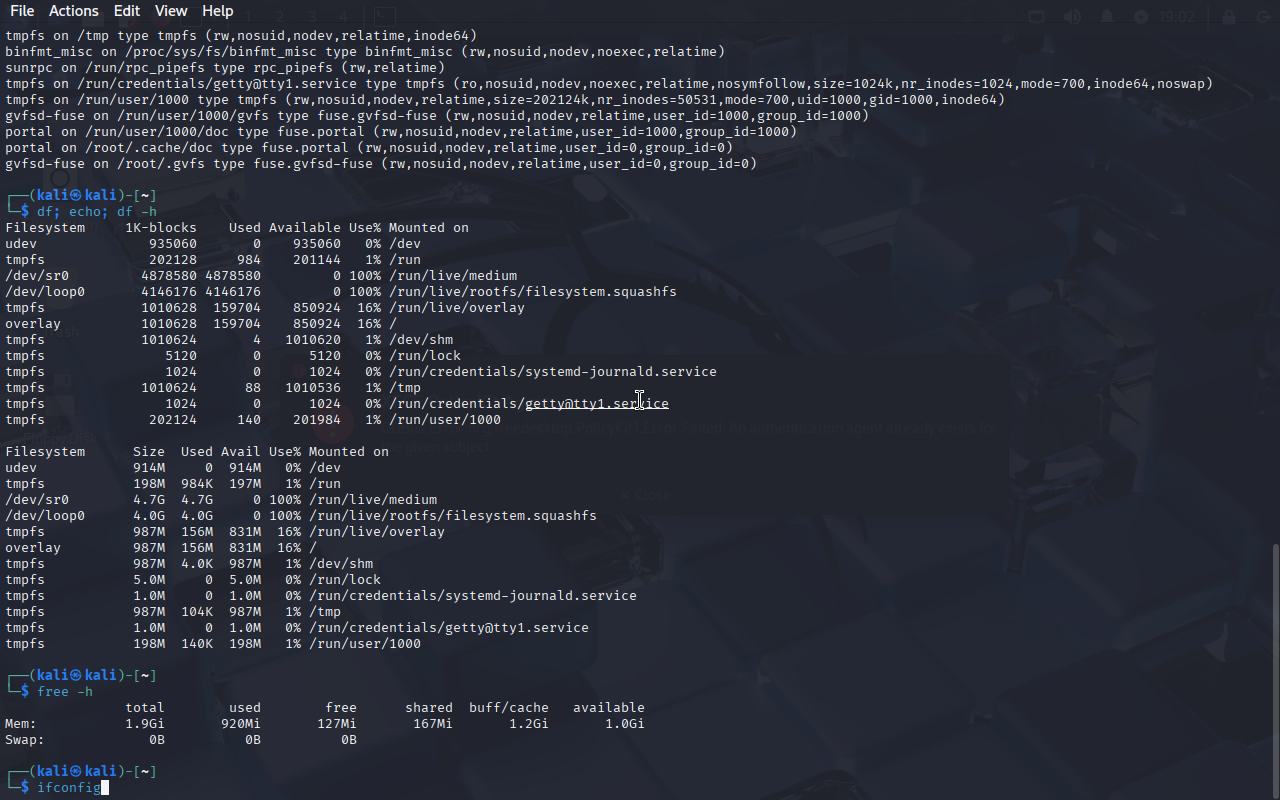This screenshot has height=800, width=1280.
Task: Click the 'gvfsd-fuse on /root/.gvfs' mount line
Action: coord(381,164)
